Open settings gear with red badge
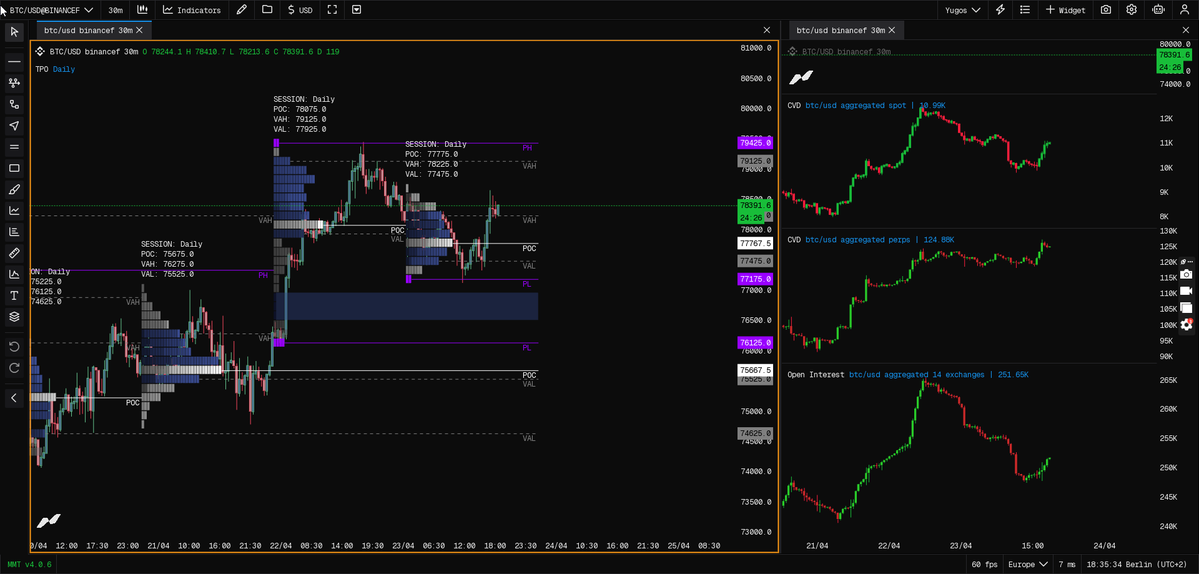The height and width of the screenshot is (574, 1199). click(x=1186, y=324)
